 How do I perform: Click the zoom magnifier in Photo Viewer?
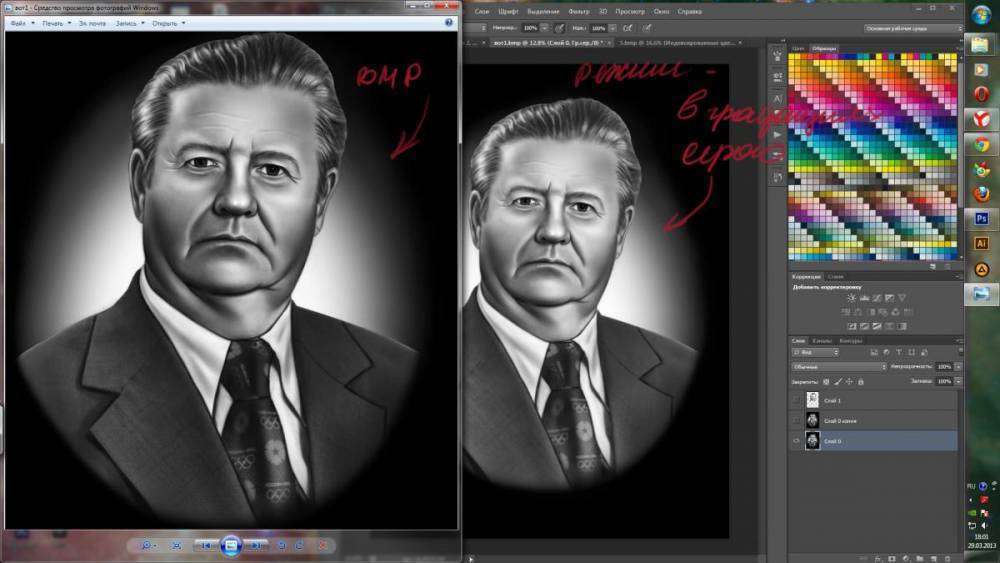[x=147, y=545]
